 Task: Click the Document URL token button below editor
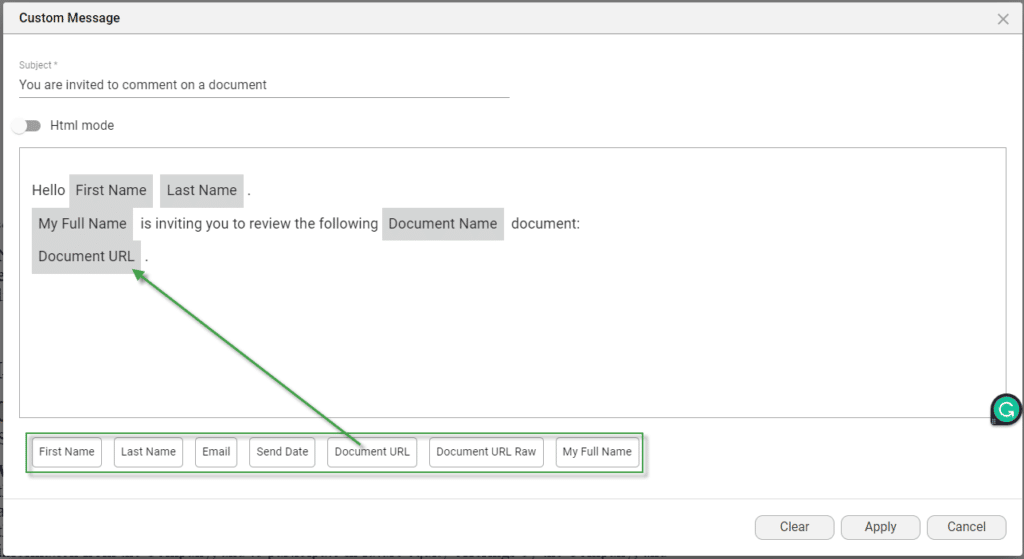point(372,452)
